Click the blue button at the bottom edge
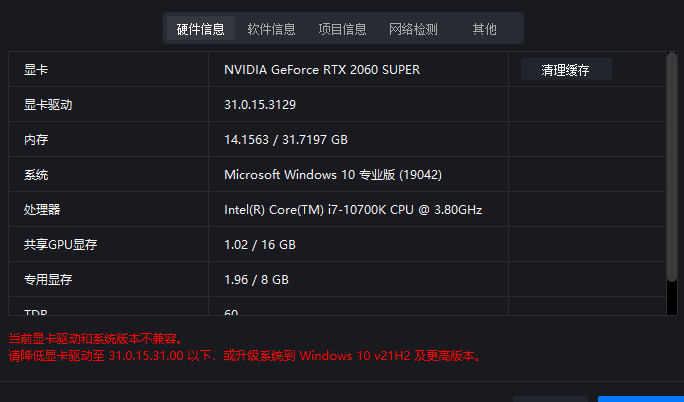This screenshot has width=684, height=402. tap(640, 399)
